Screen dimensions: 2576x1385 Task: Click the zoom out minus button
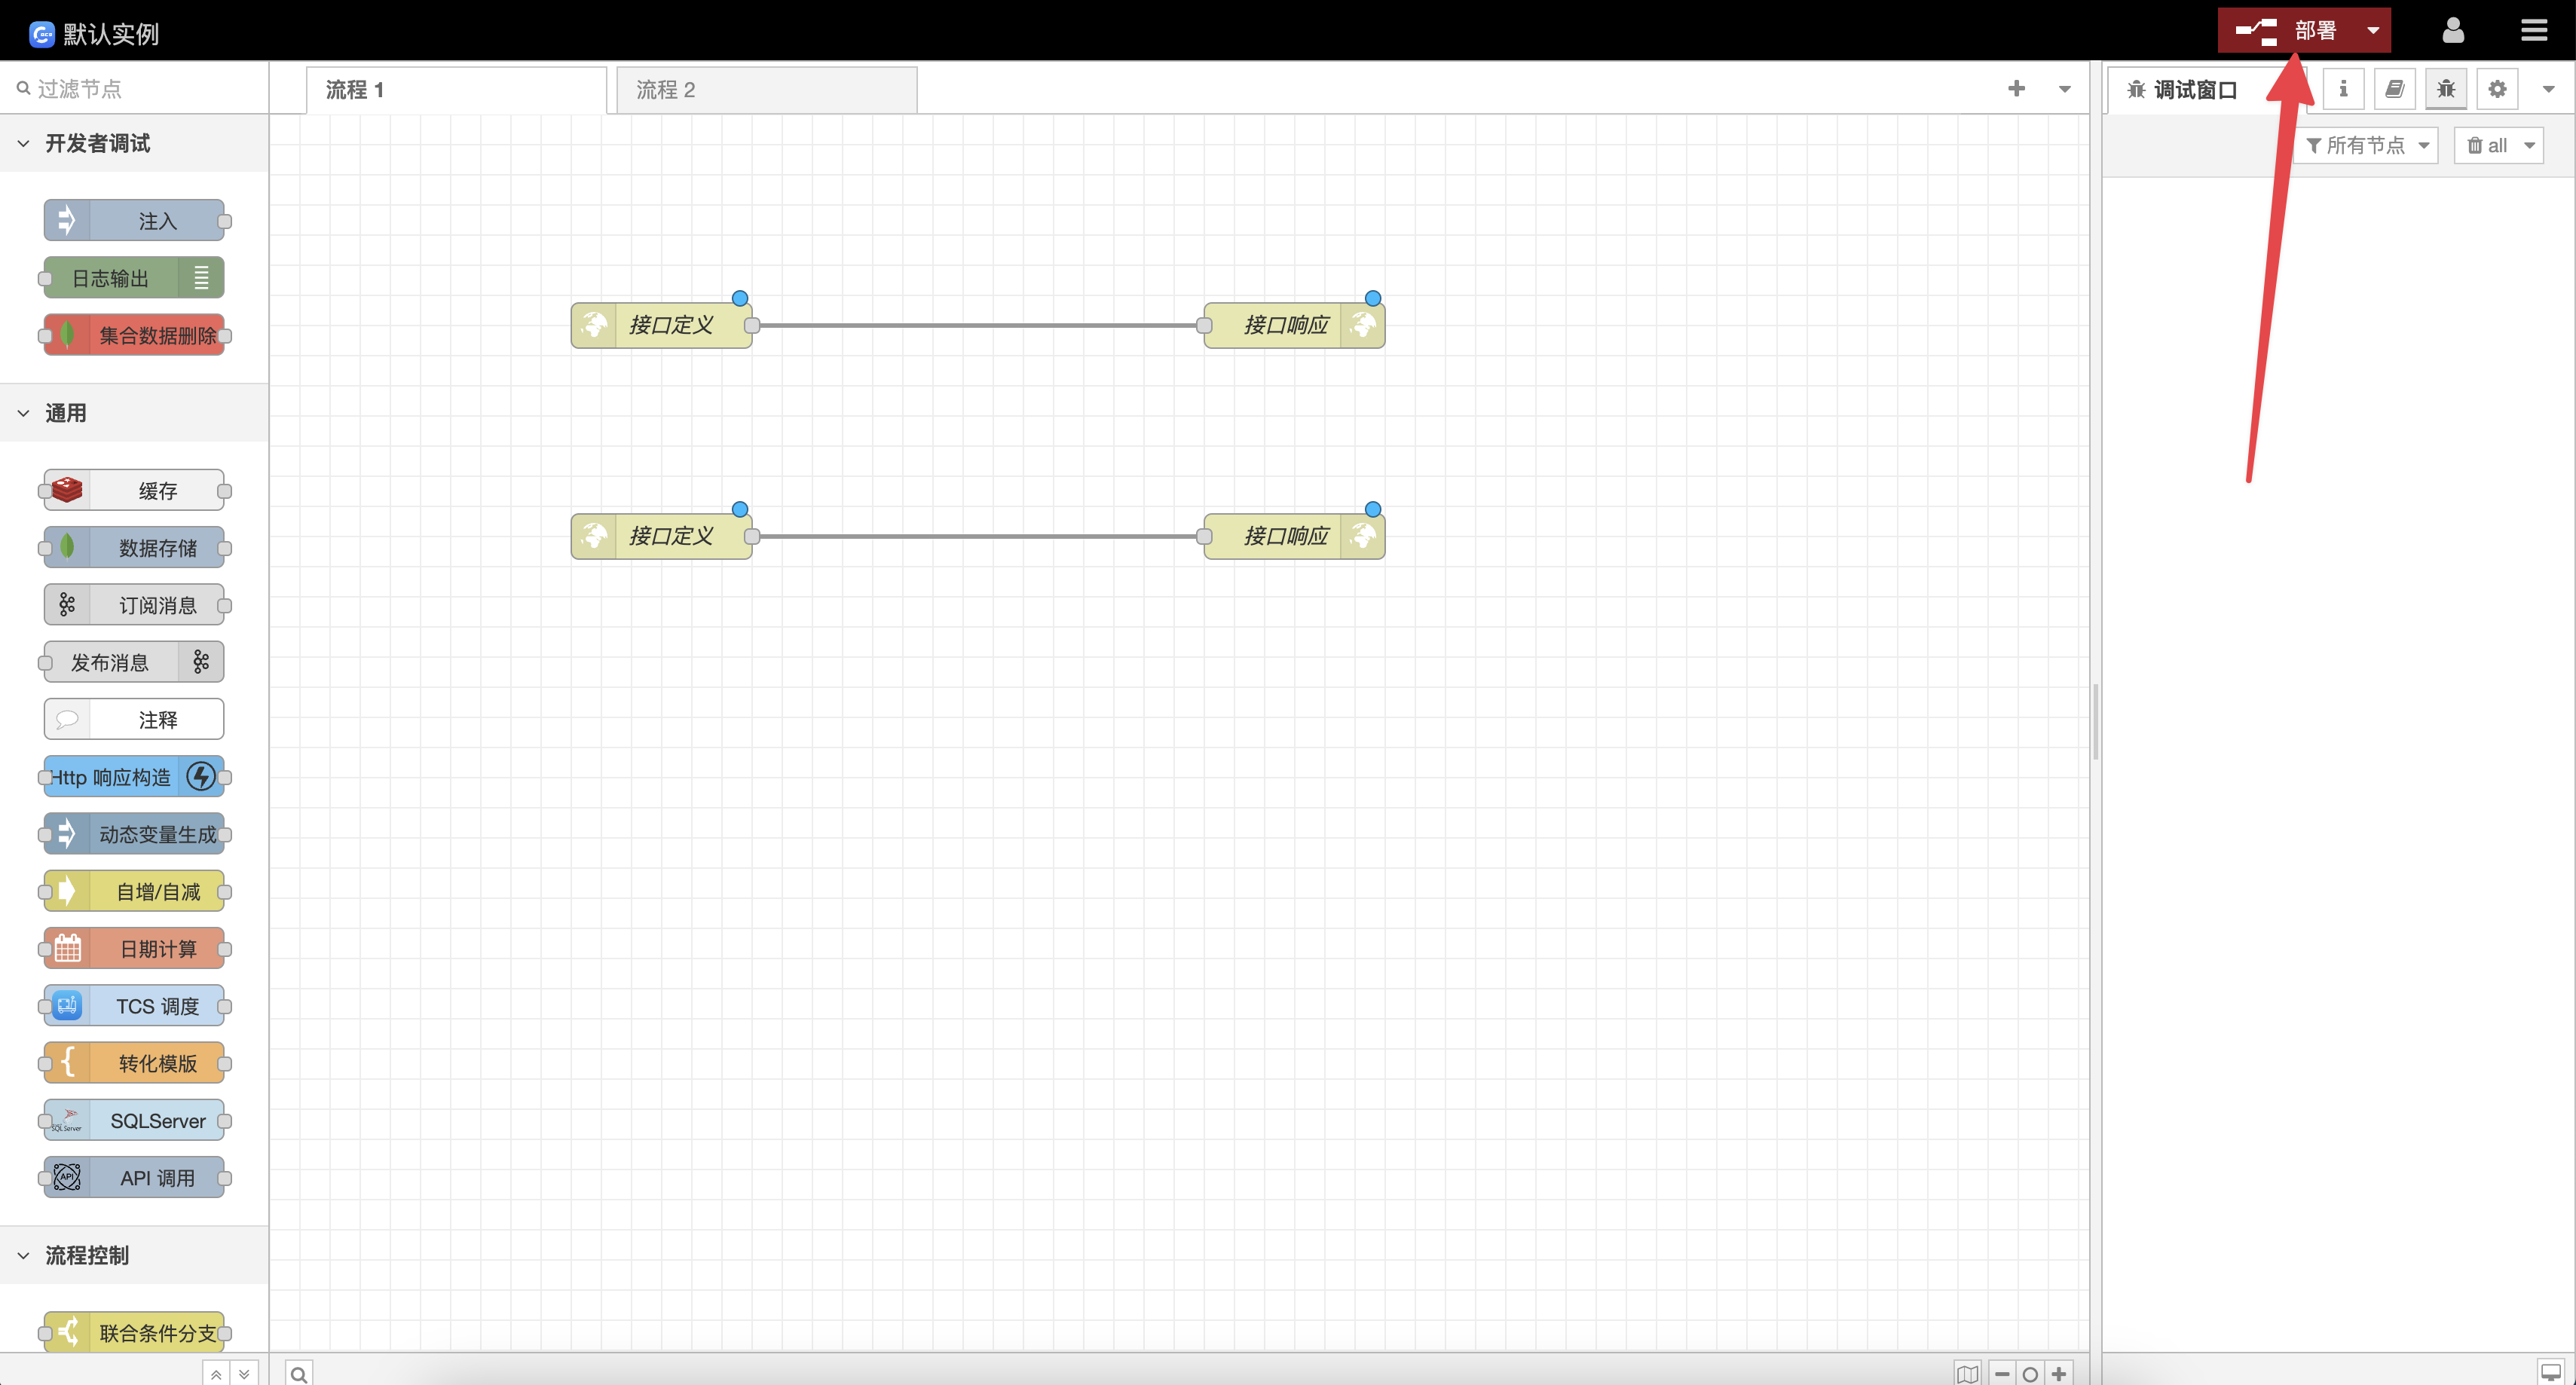pyautogui.click(x=2002, y=1373)
